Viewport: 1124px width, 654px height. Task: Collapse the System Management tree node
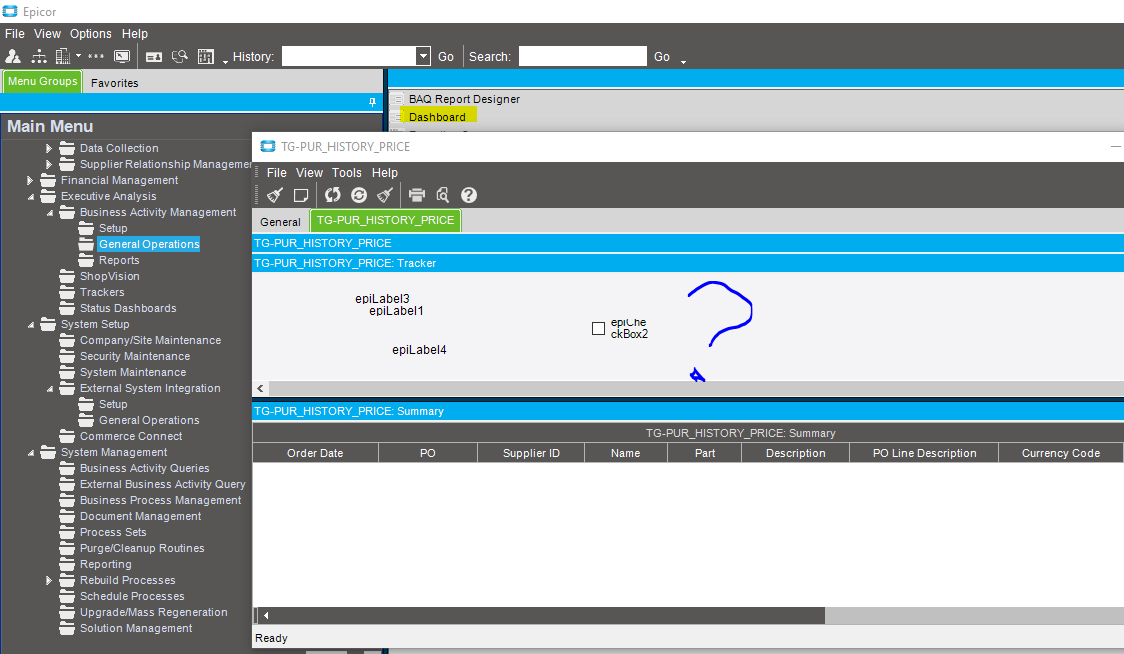[30, 453]
